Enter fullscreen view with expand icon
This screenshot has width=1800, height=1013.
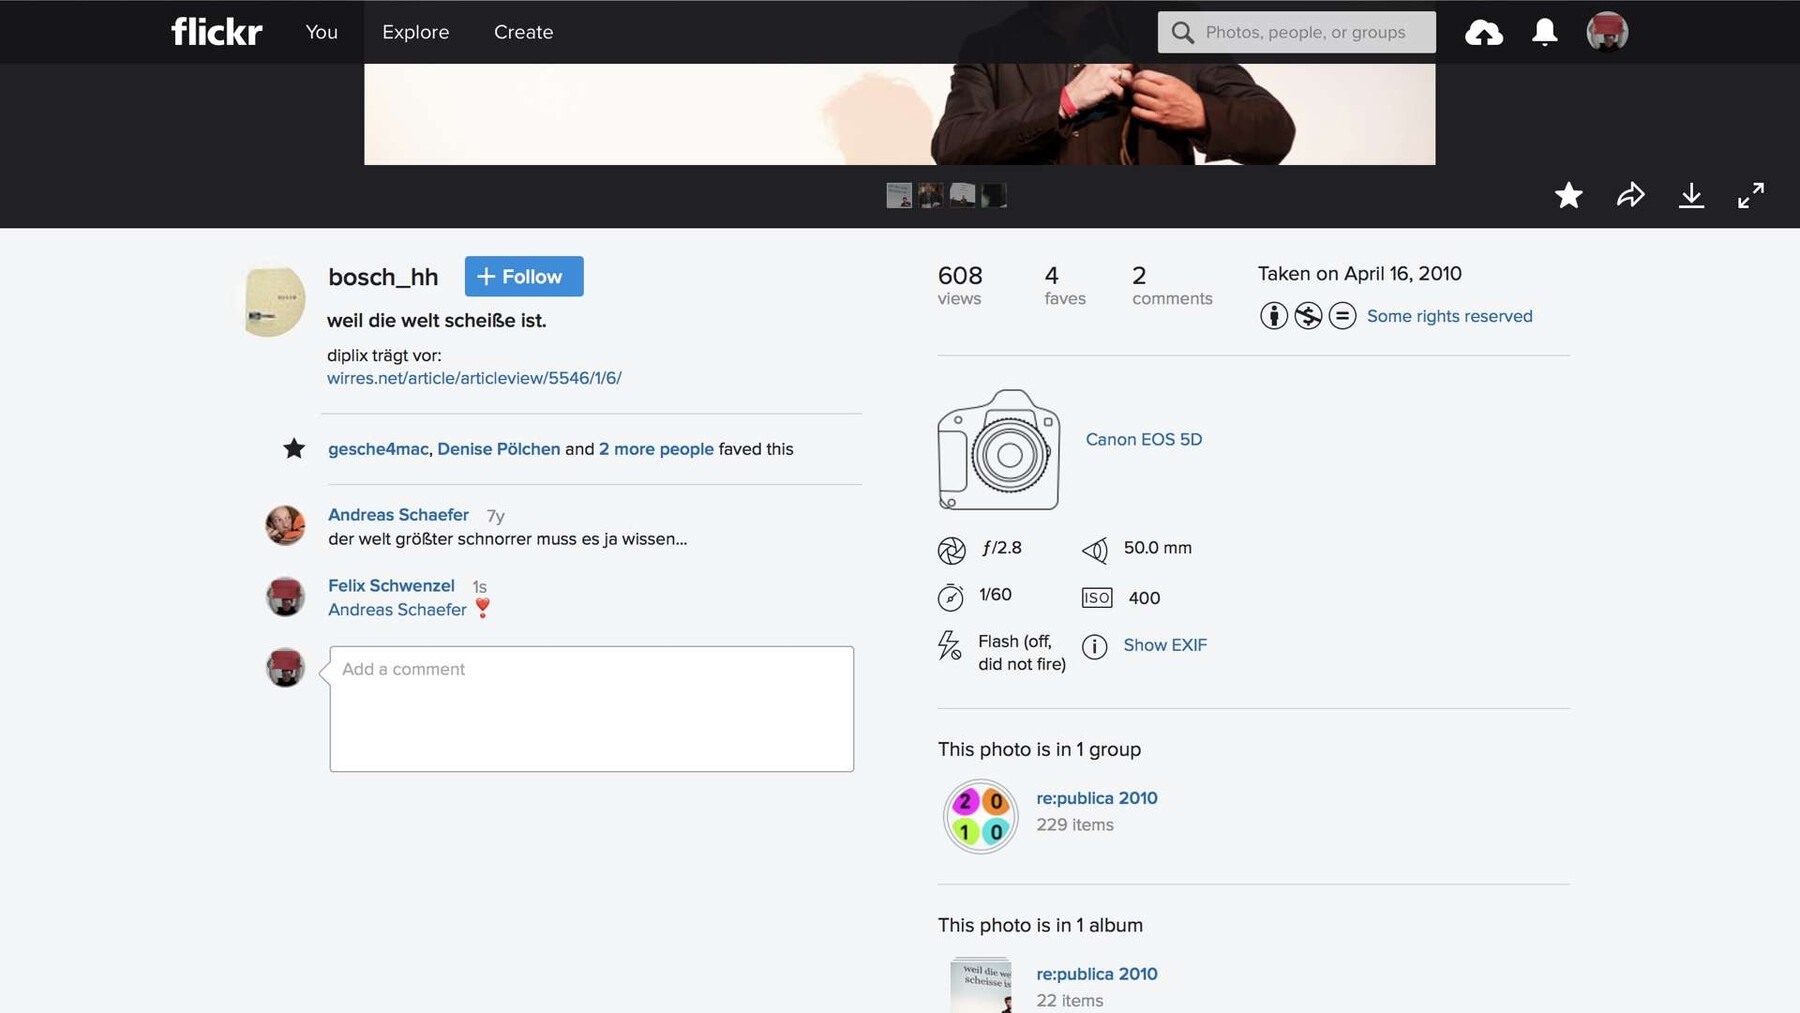(1750, 195)
